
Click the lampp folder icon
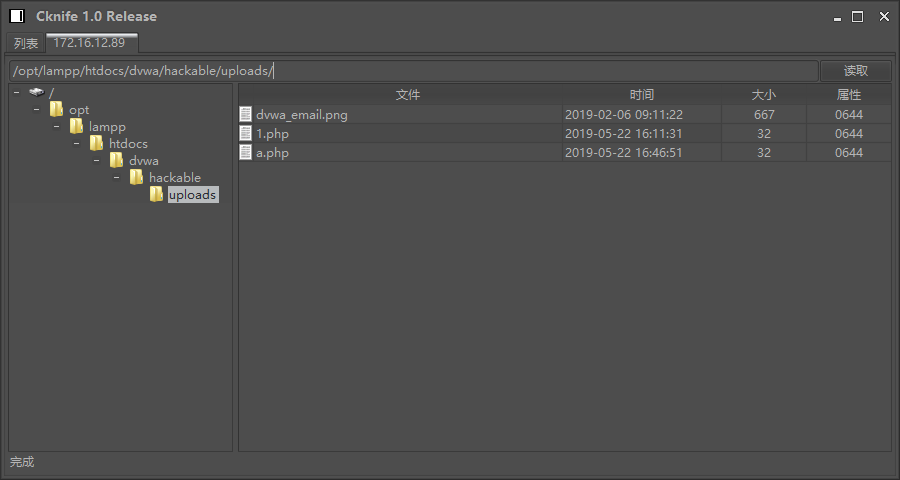coord(77,127)
